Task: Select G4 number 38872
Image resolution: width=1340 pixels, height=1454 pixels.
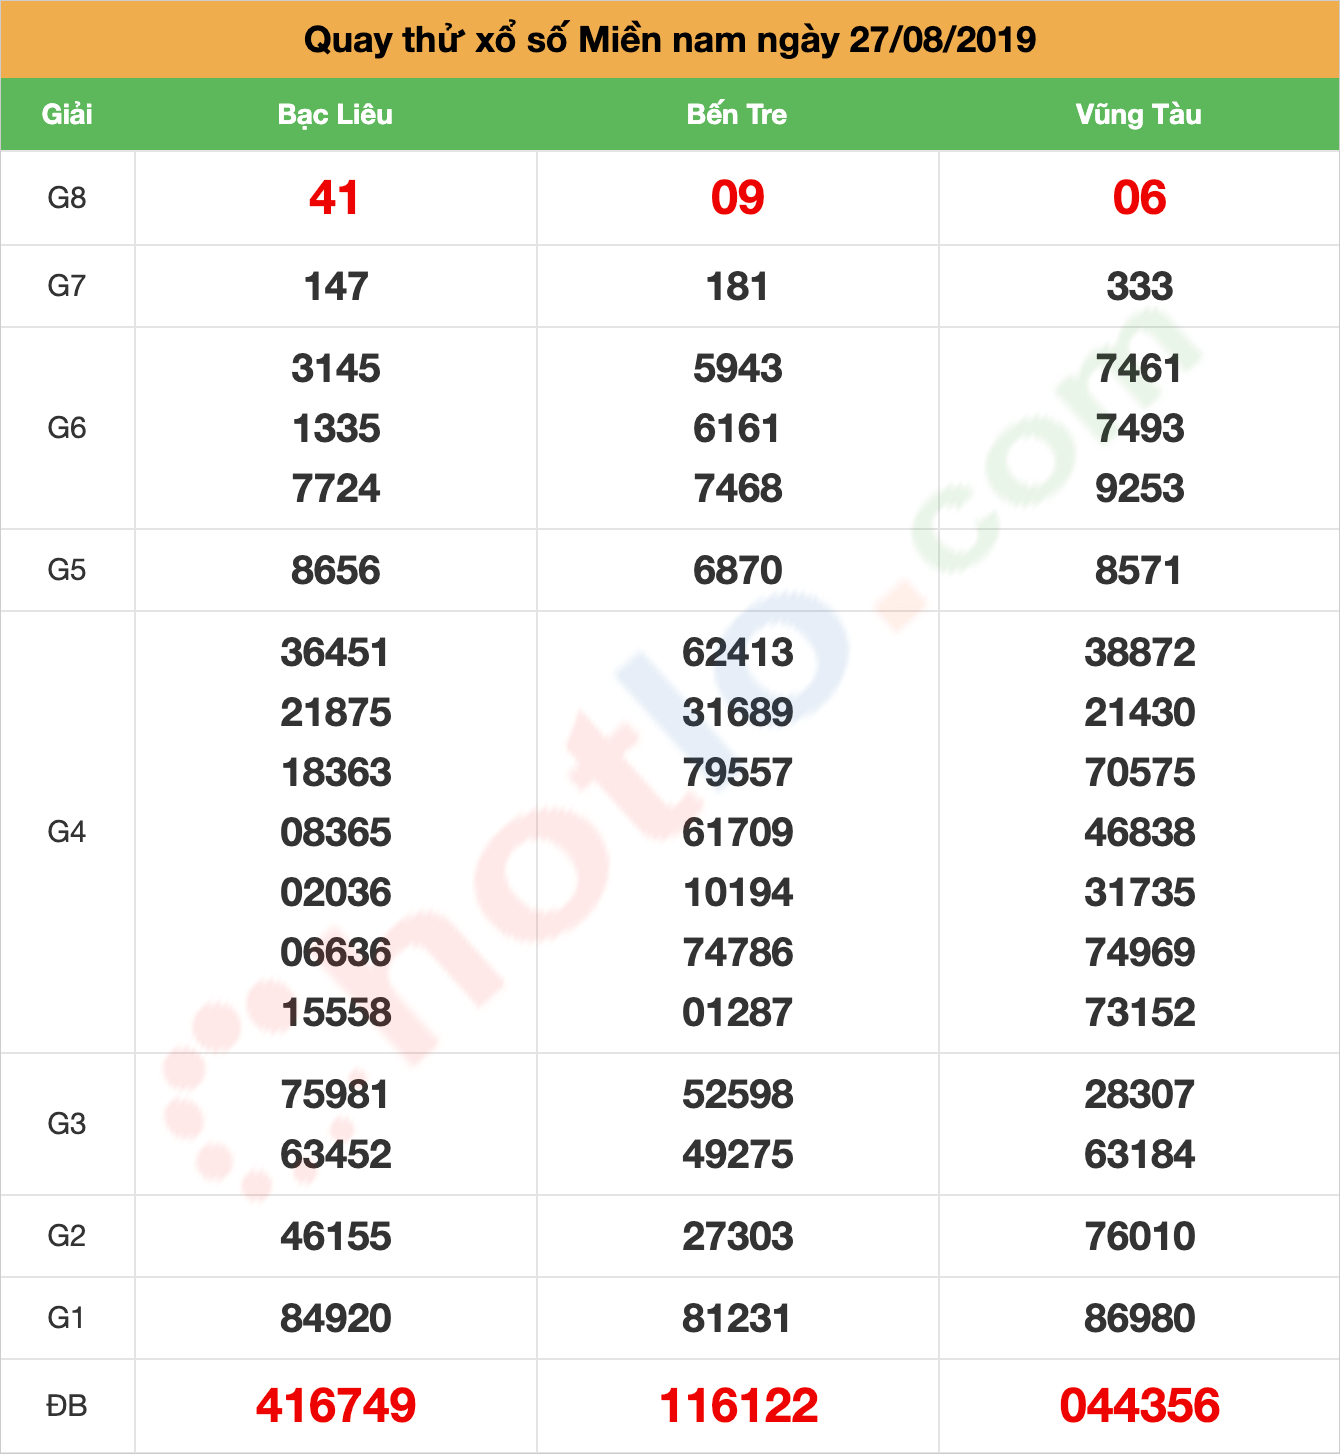Action: (1140, 653)
